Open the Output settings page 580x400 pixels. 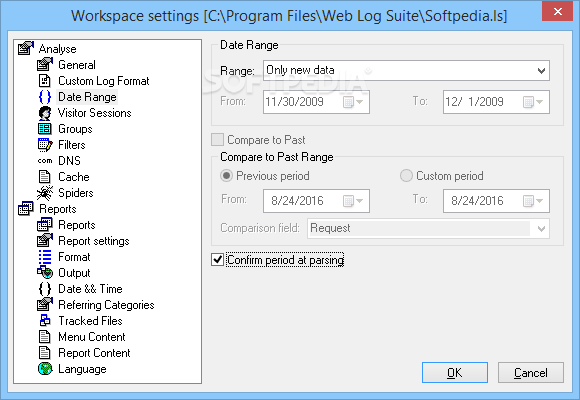74,273
